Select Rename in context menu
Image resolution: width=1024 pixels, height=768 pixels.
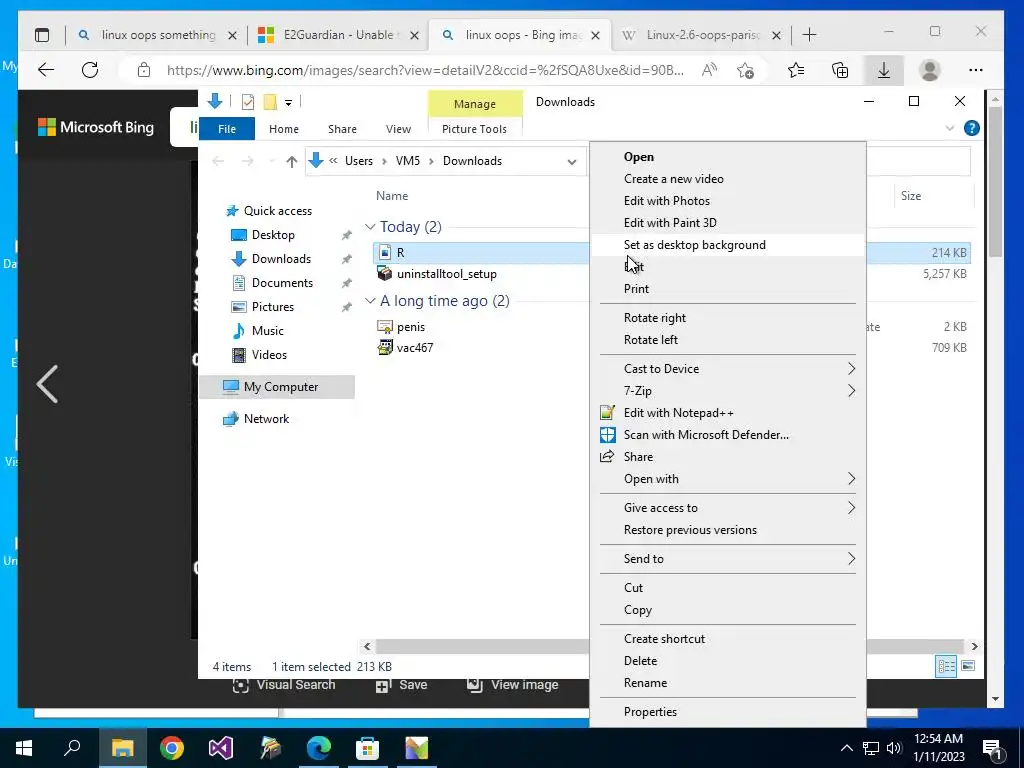[728, 683]
